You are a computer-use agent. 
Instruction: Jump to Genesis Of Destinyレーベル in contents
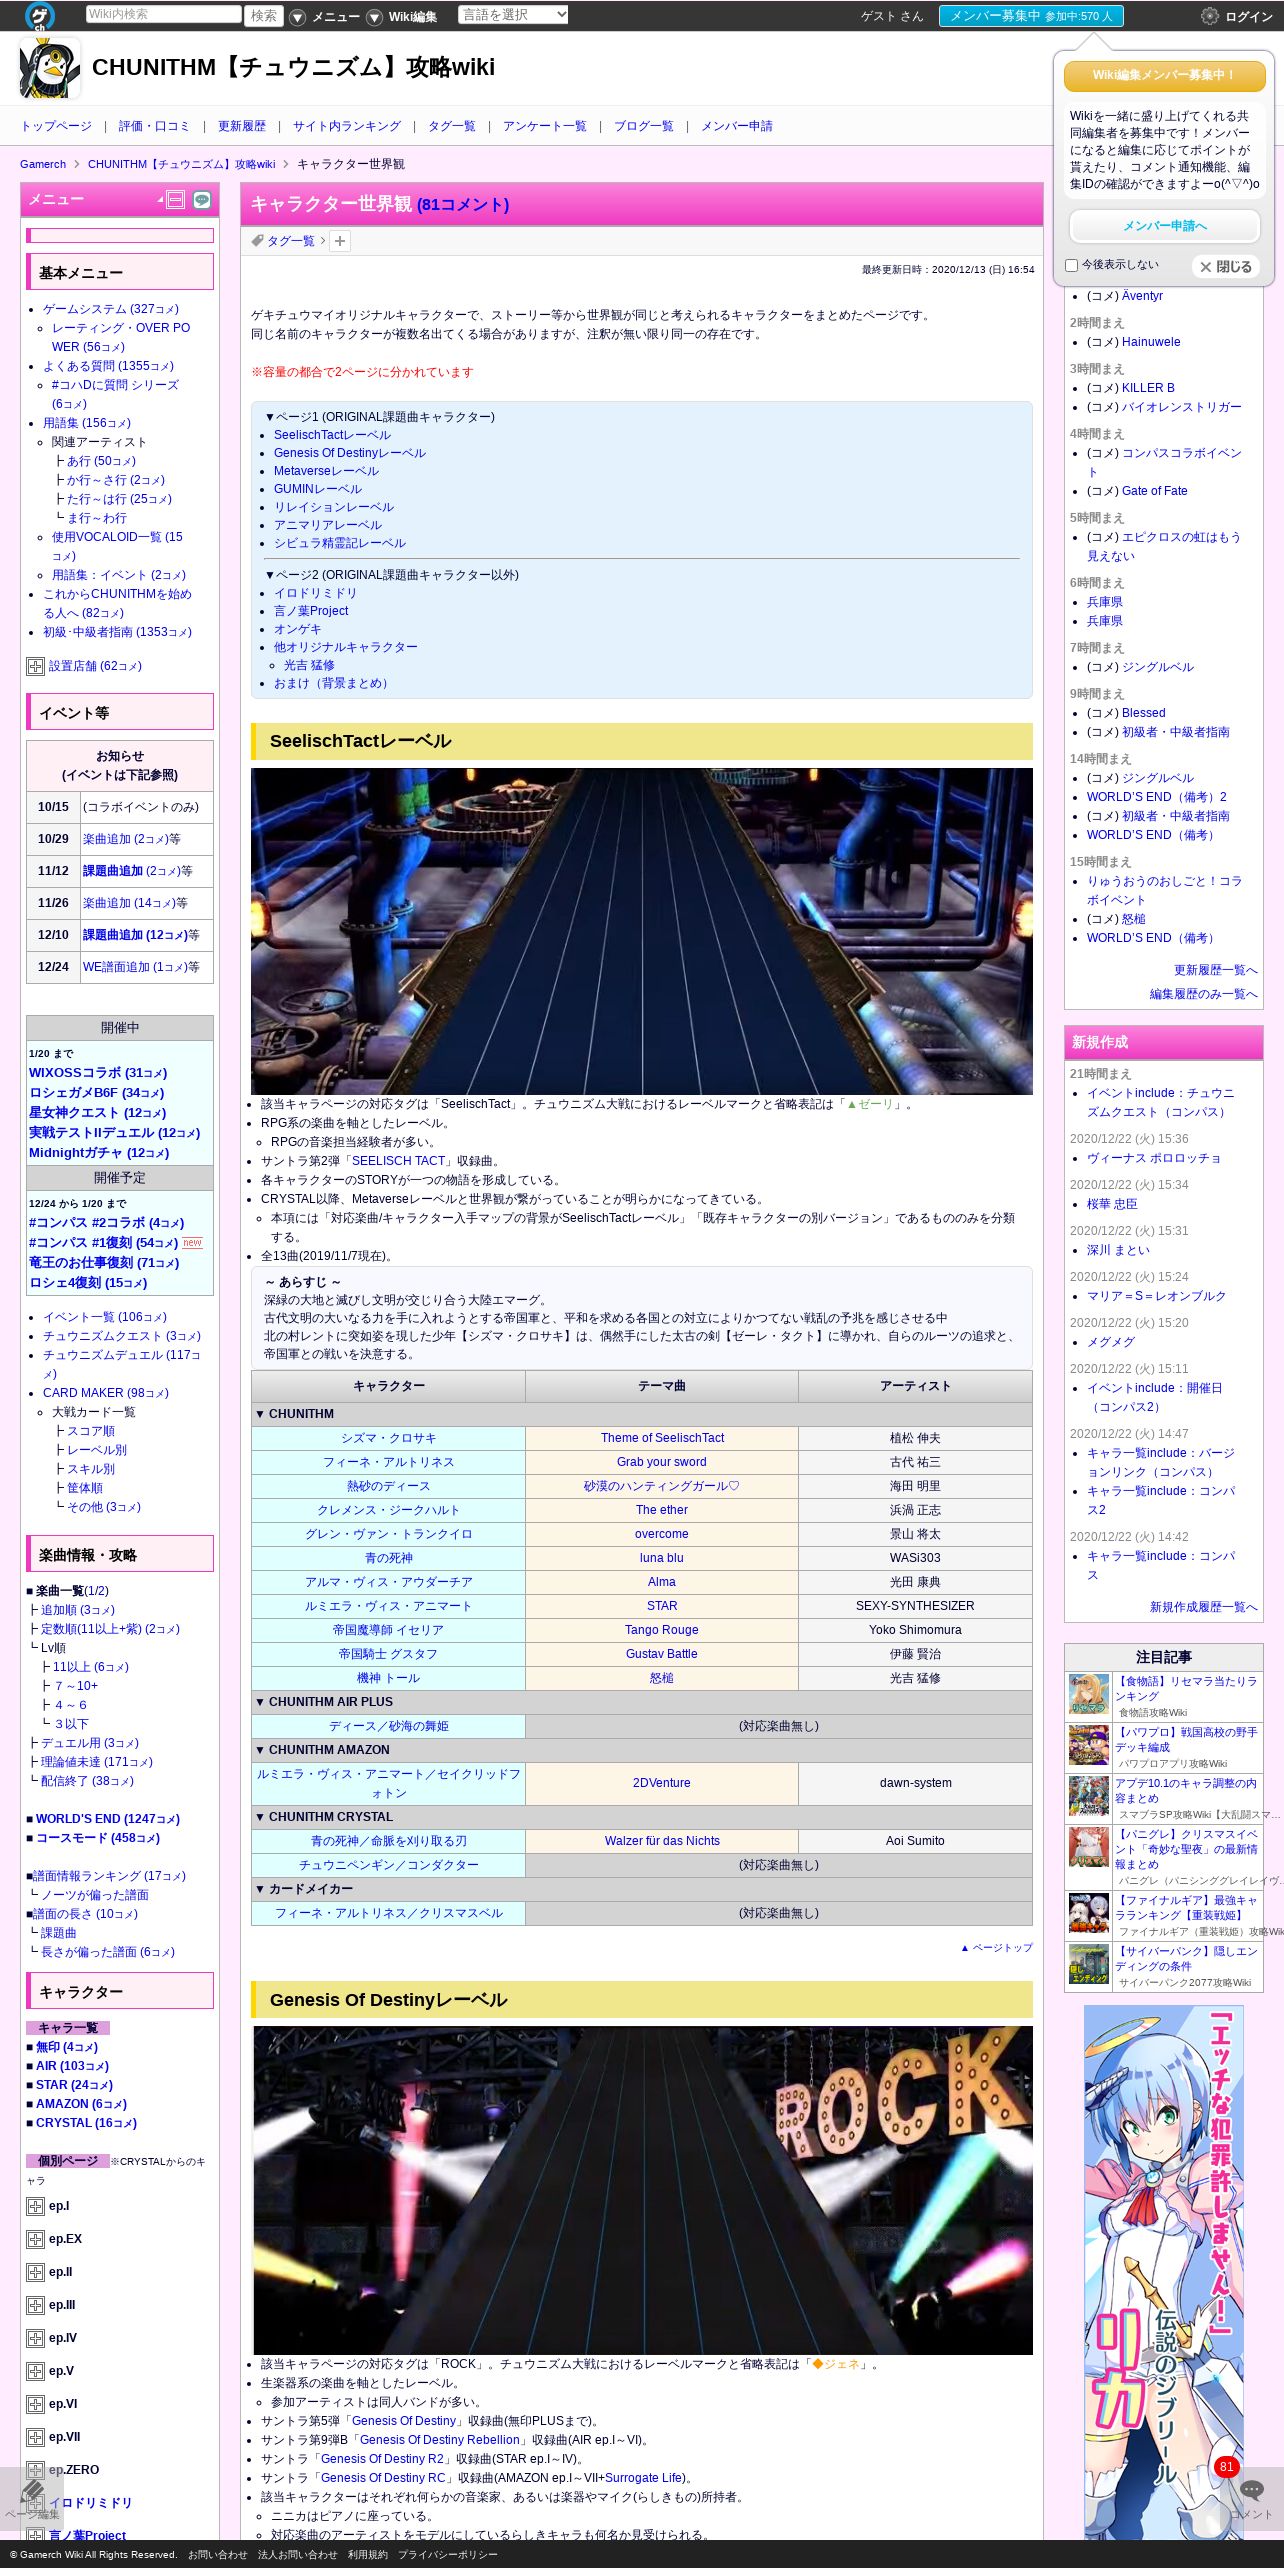pyautogui.click(x=349, y=453)
